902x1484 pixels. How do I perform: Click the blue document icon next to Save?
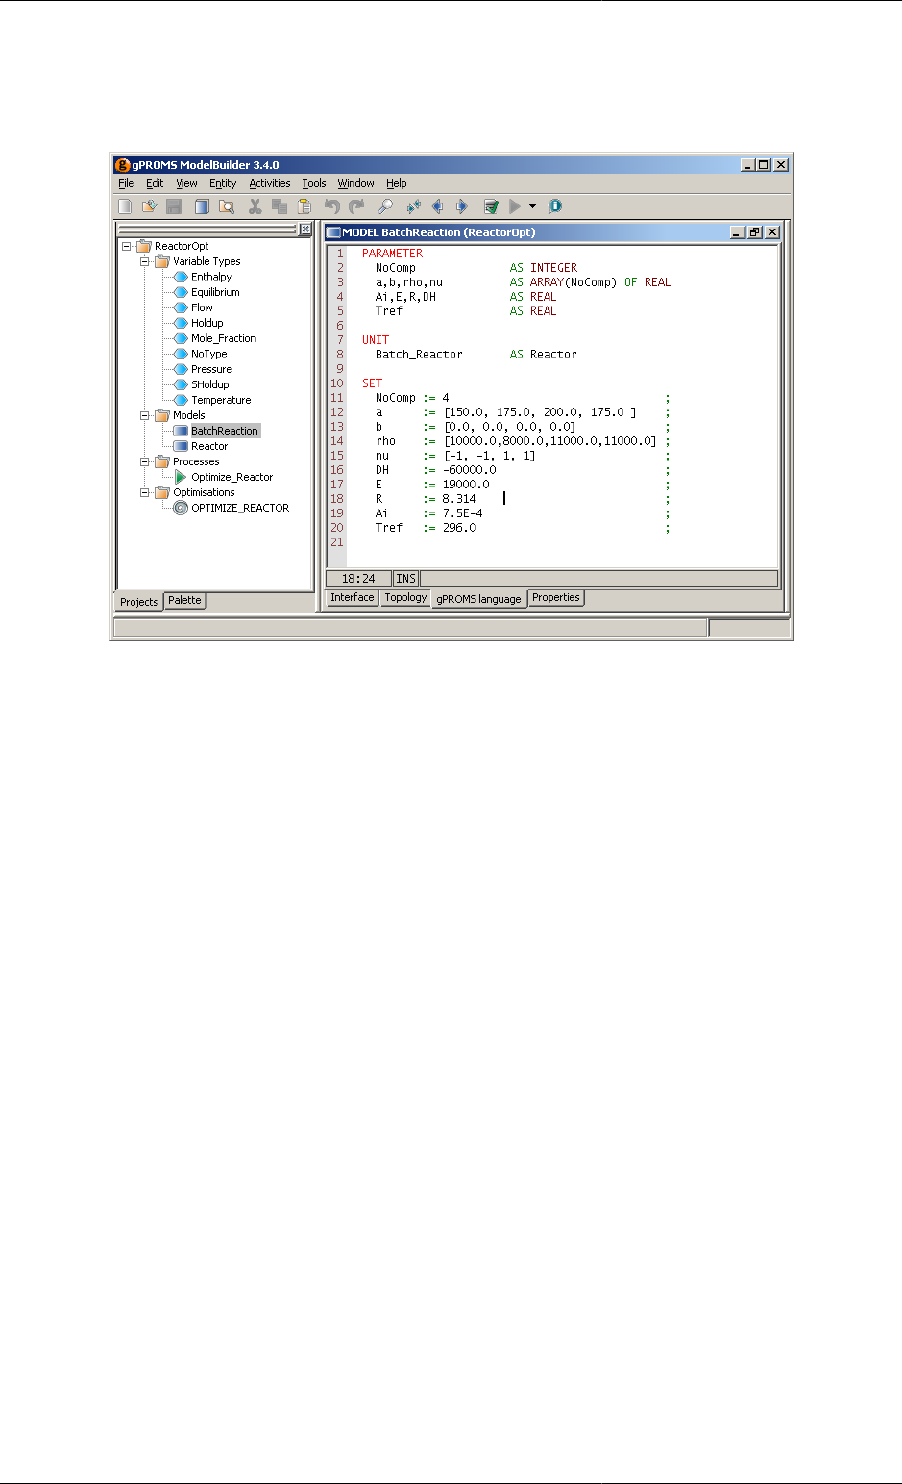pyautogui.click(x=201, y=206)
